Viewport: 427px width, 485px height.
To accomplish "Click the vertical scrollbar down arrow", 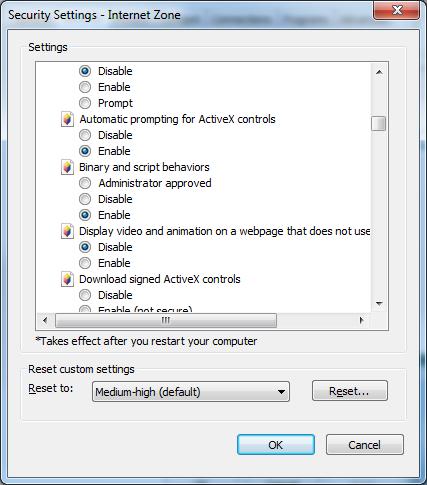I will [x=379, y=303].
